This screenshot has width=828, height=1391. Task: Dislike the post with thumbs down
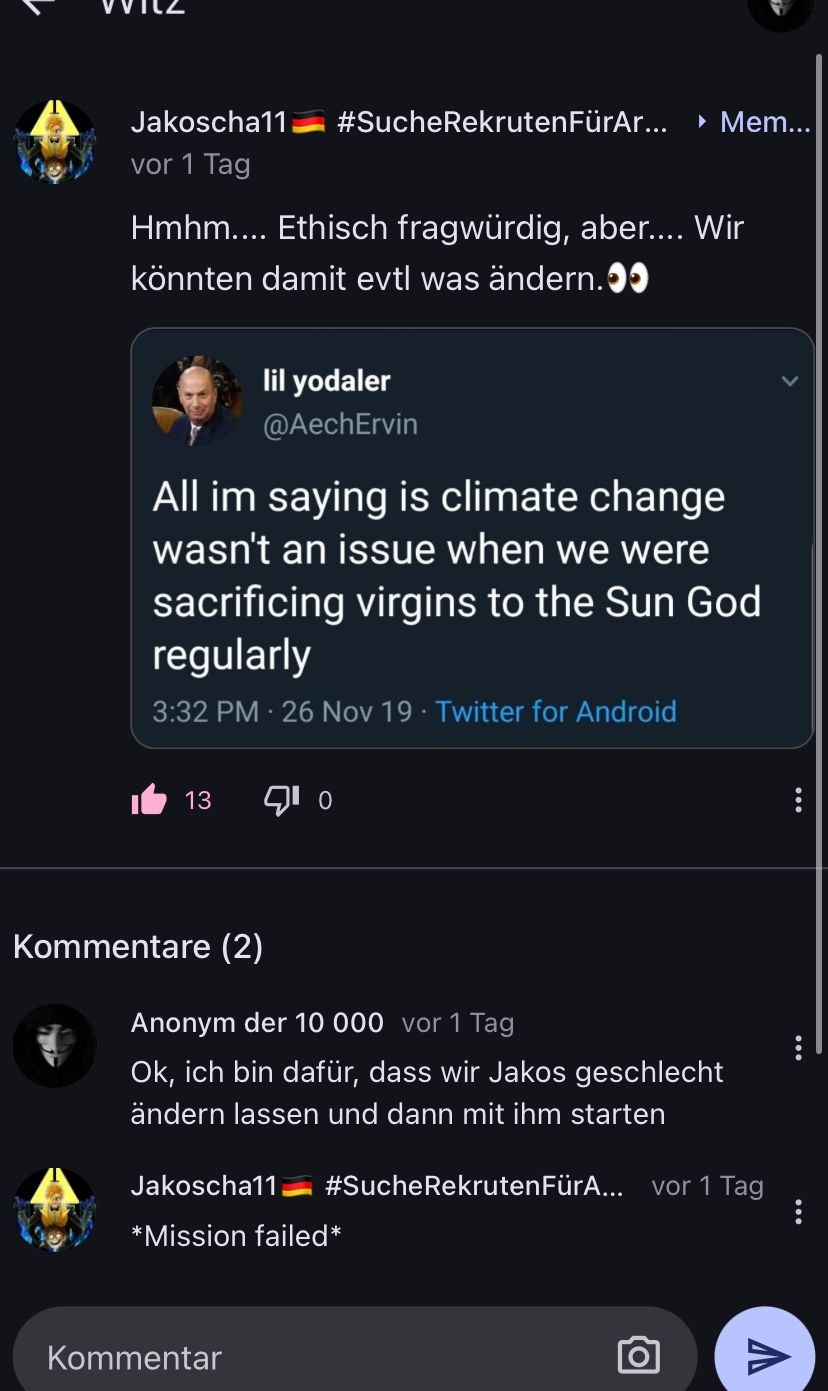tap(281, 800)
